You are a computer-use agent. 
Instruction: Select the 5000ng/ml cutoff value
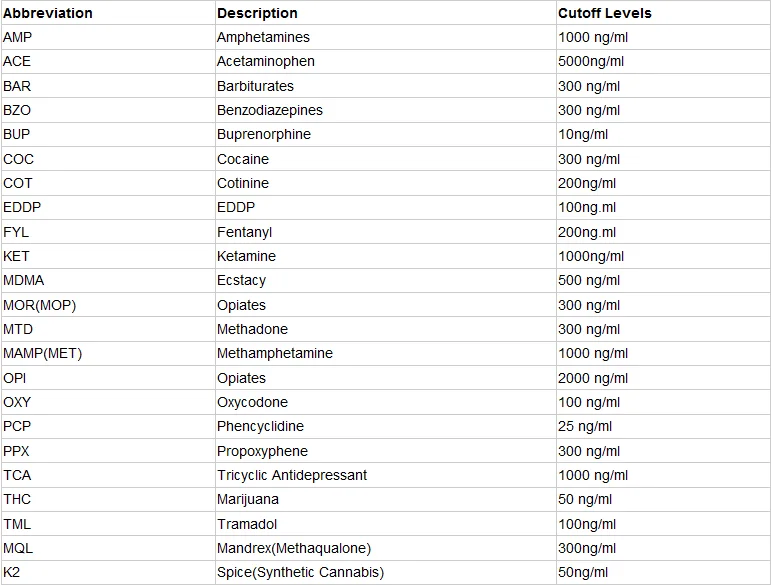tap(590, 61)
